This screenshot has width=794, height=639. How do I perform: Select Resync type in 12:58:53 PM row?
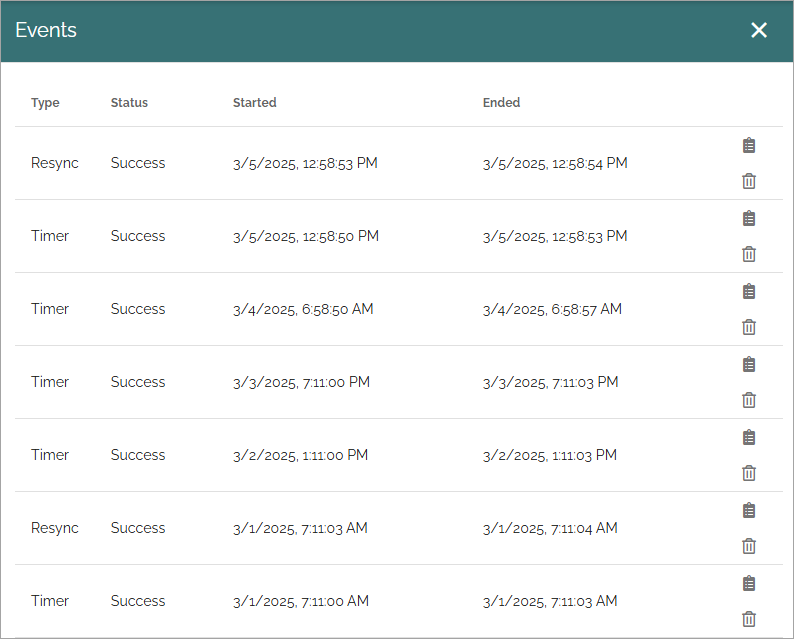[x=55, y=163]
